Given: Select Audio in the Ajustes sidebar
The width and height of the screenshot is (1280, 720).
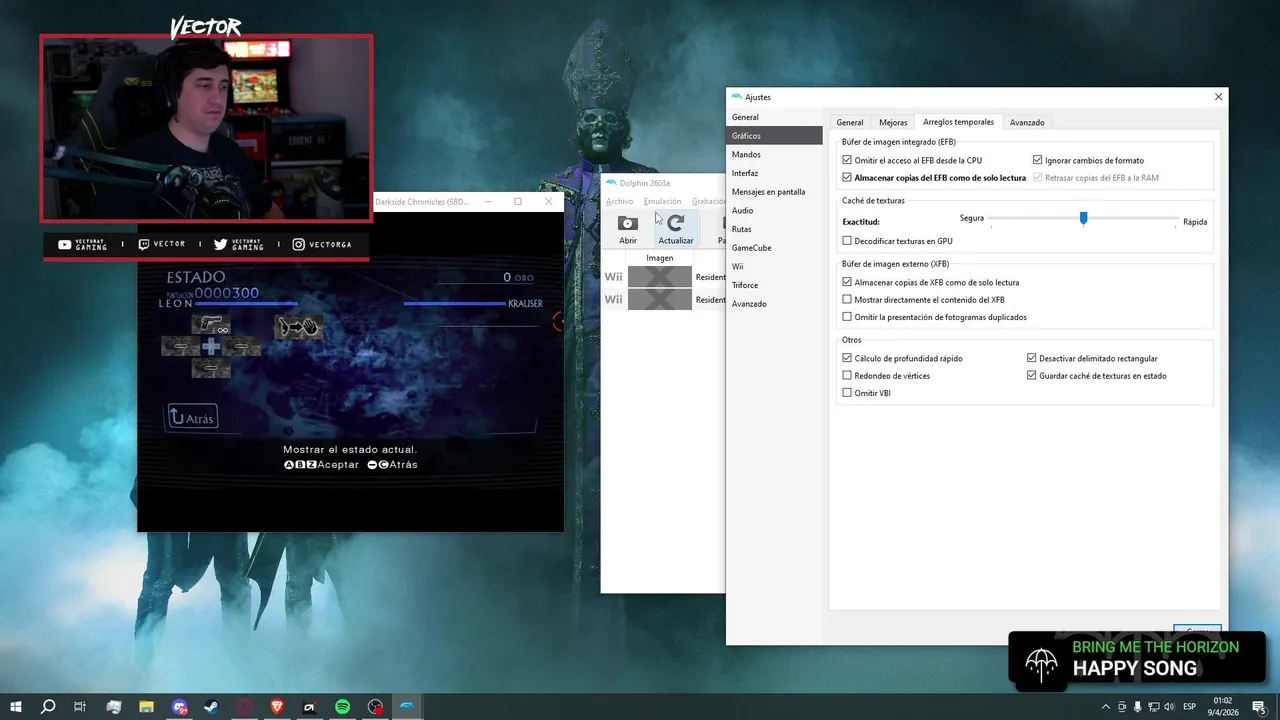Looking at the screenshot, I should coord(775,210).
